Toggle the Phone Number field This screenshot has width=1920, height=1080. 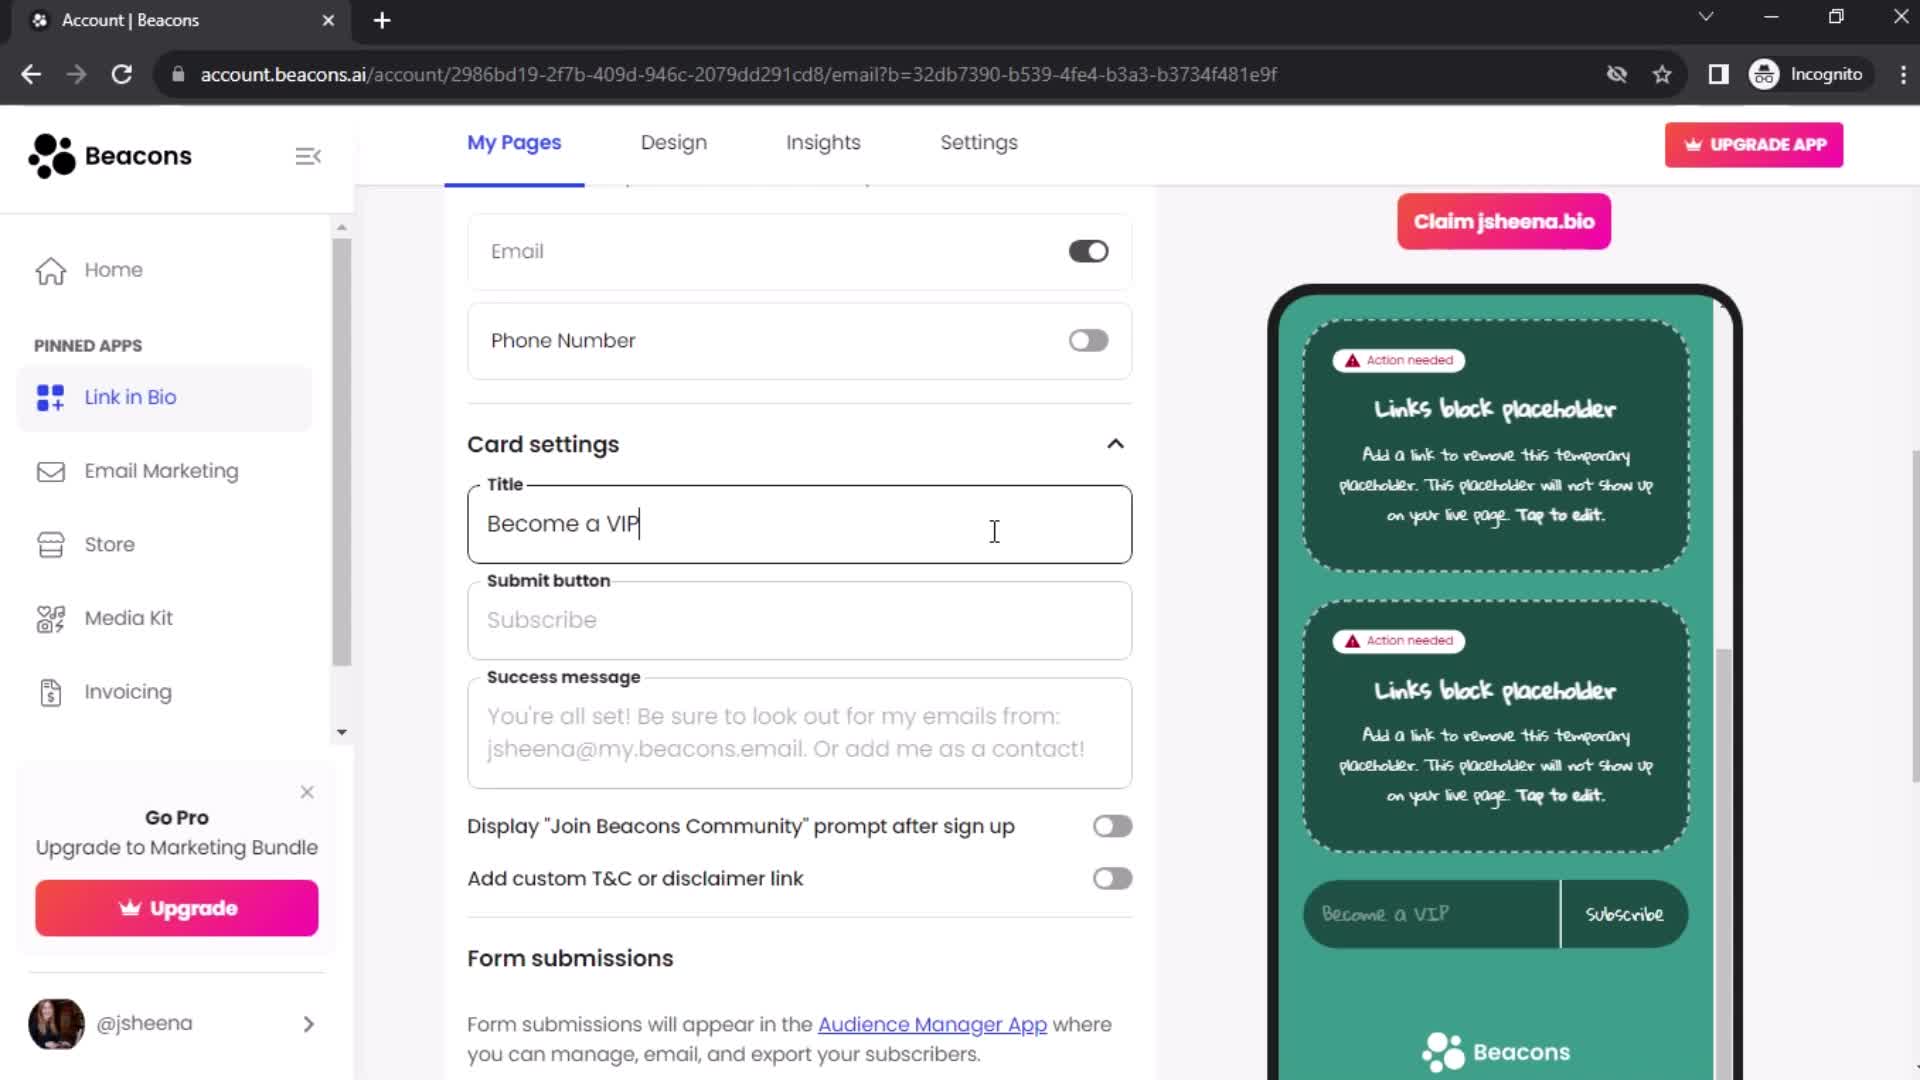[x=1089, y=340]
